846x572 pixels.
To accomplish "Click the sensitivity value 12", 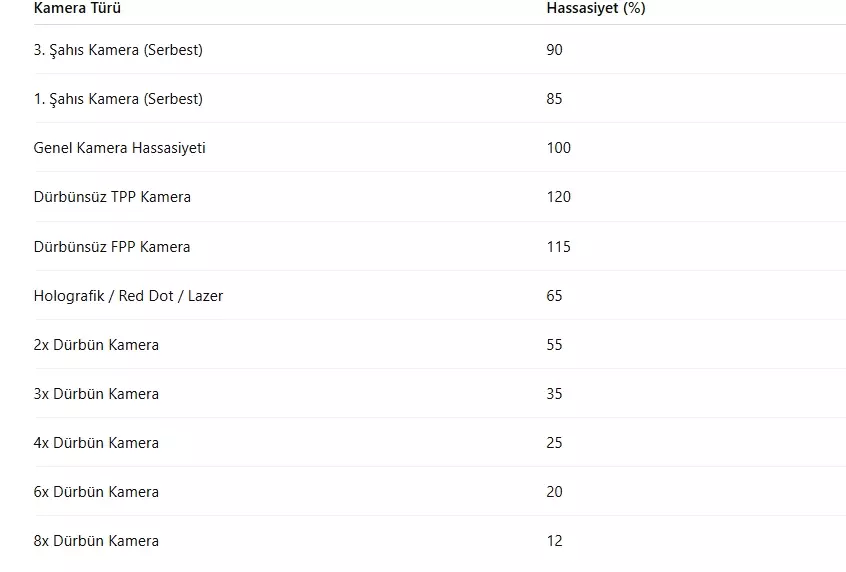I will (x=555, y=541).
